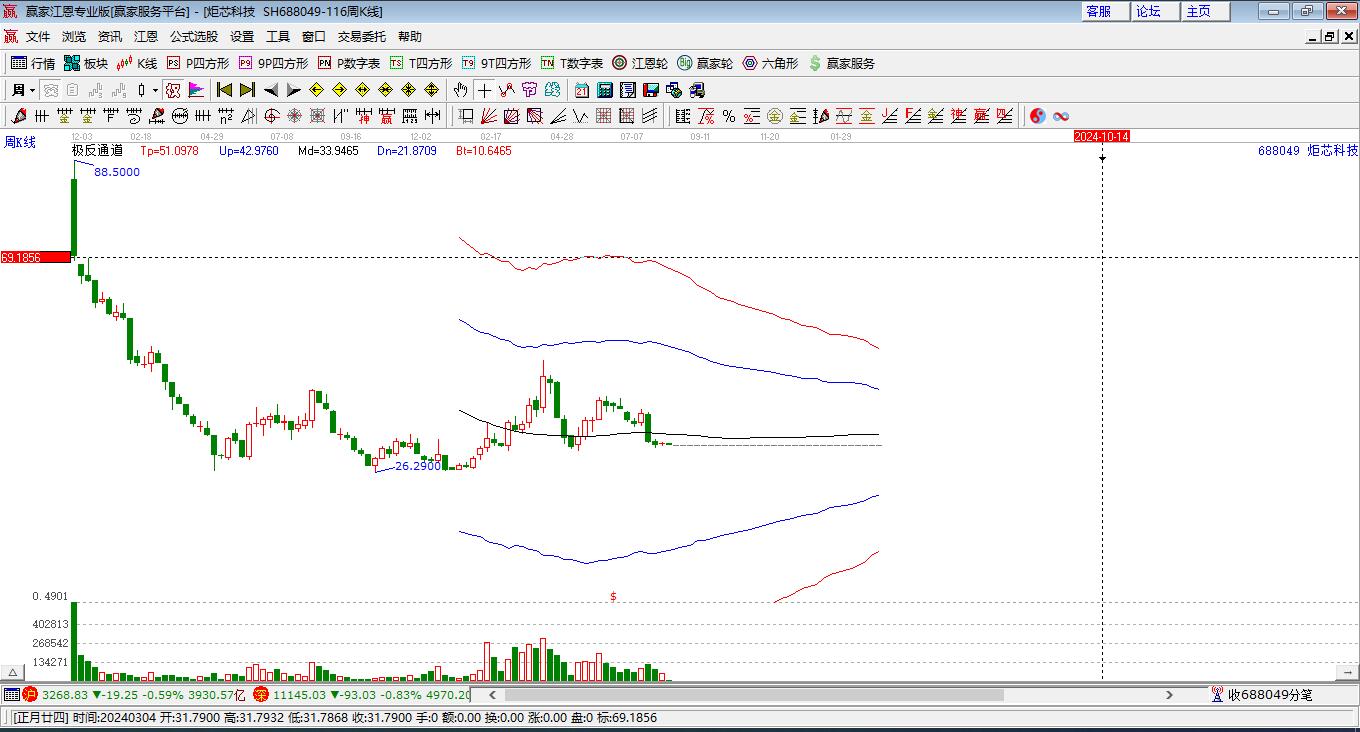The height and width of the screenshot is (732, 1360).
Task: Click the 论坛 forum button
Action: [1155, 11]
